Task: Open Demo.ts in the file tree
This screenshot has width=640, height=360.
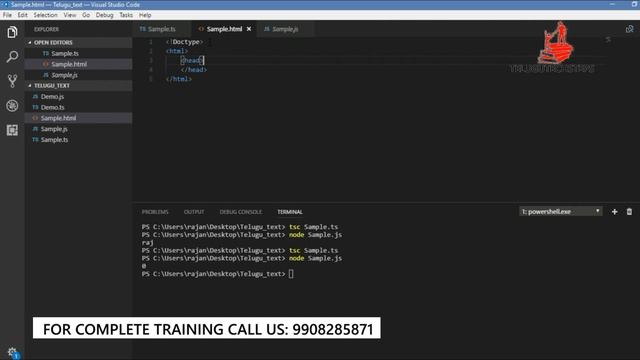Action: click(78, 107)
